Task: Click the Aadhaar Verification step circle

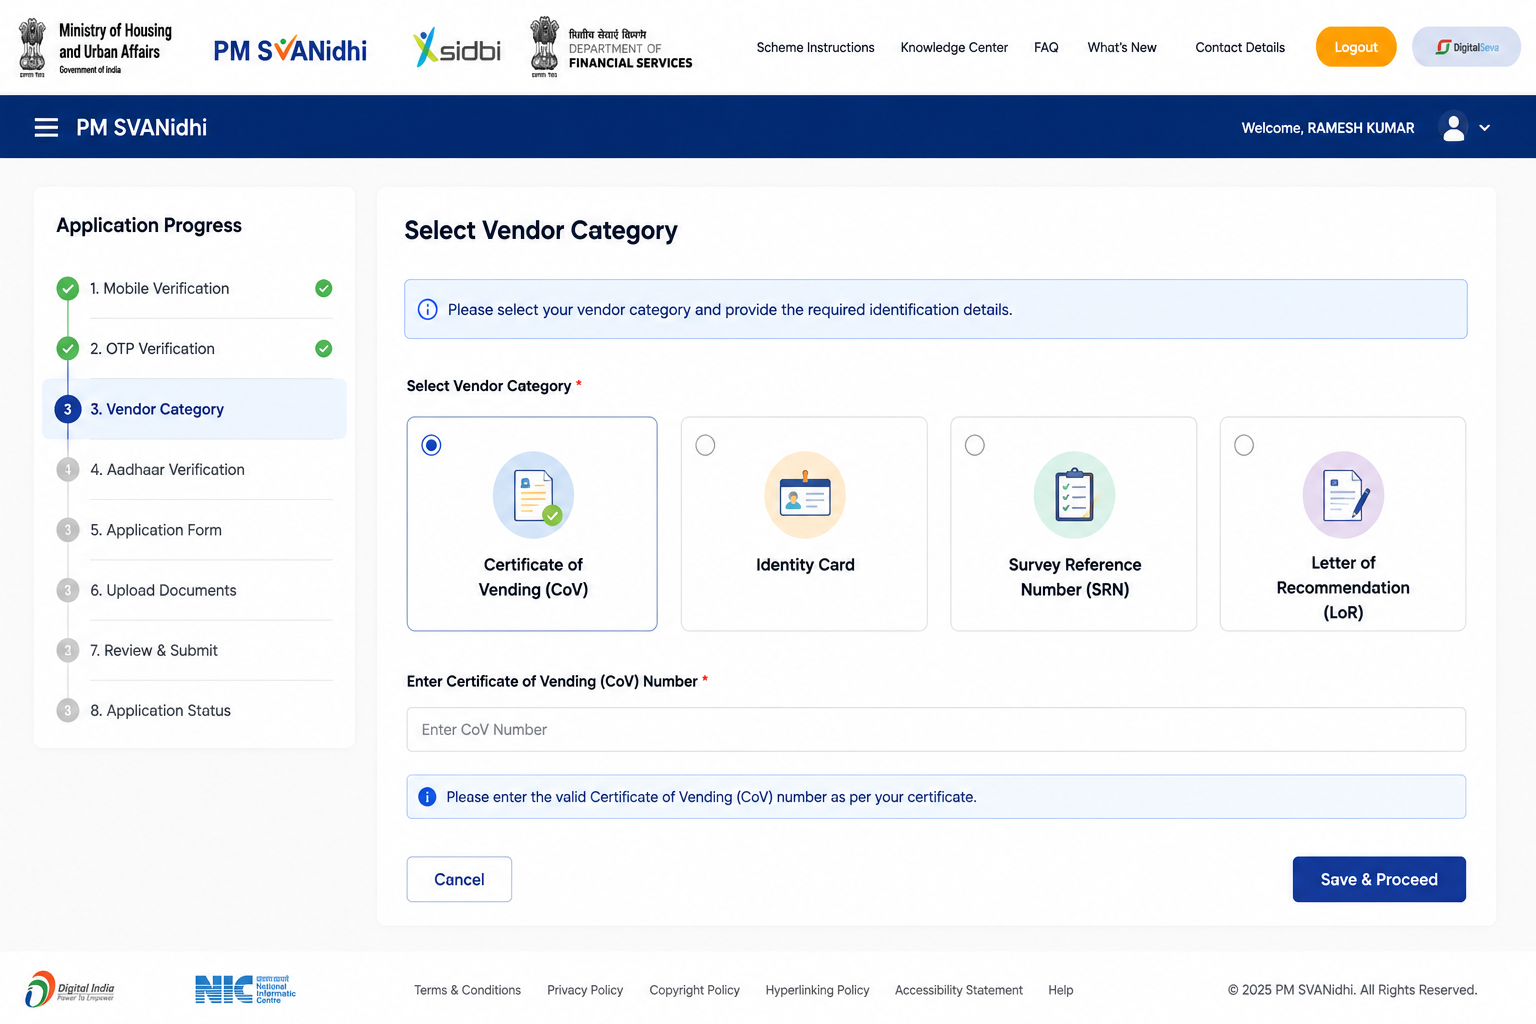Action: click(x=68, y=470)
